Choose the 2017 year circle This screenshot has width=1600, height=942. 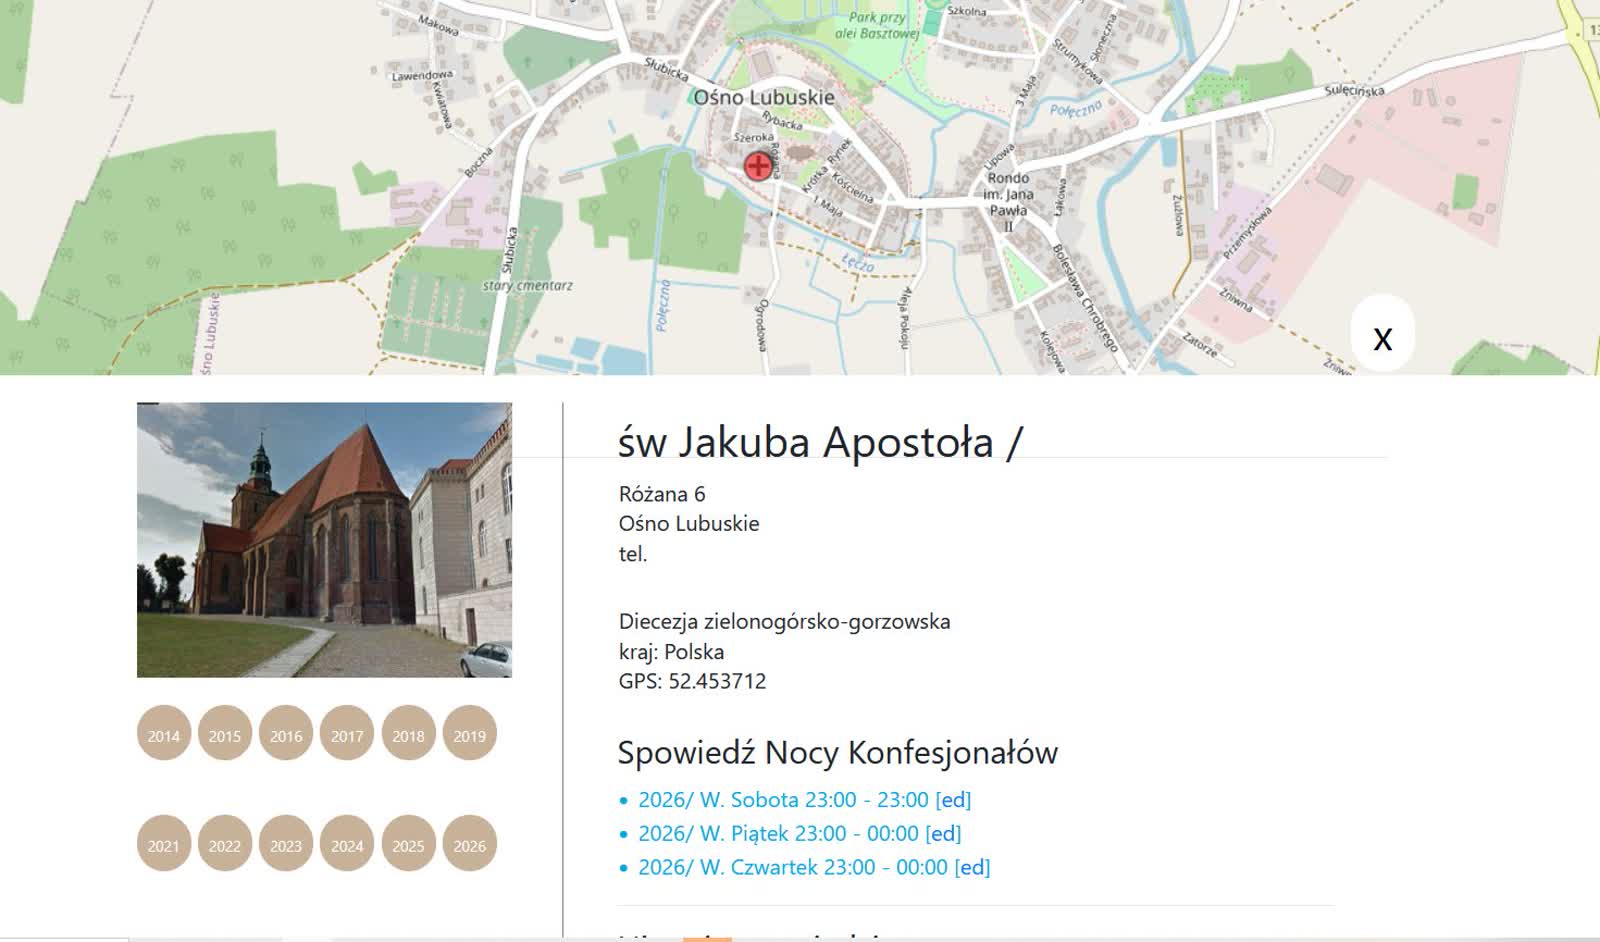click(347, 735)
